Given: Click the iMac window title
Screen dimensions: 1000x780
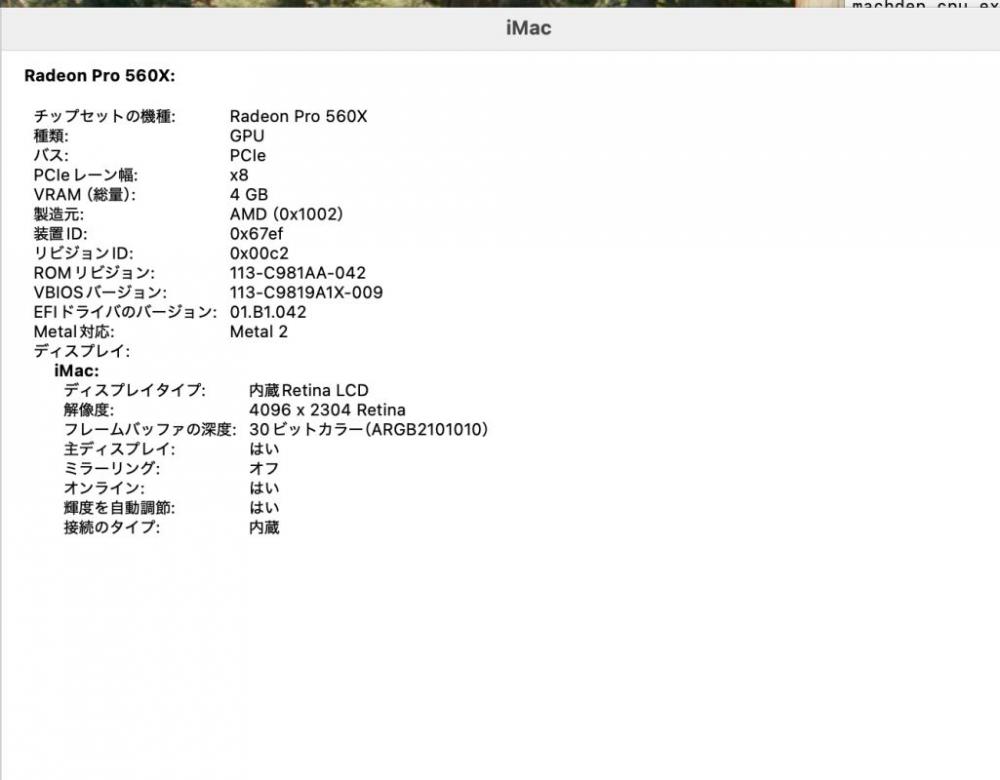Looking at the screenshot, I should point(528,28).
